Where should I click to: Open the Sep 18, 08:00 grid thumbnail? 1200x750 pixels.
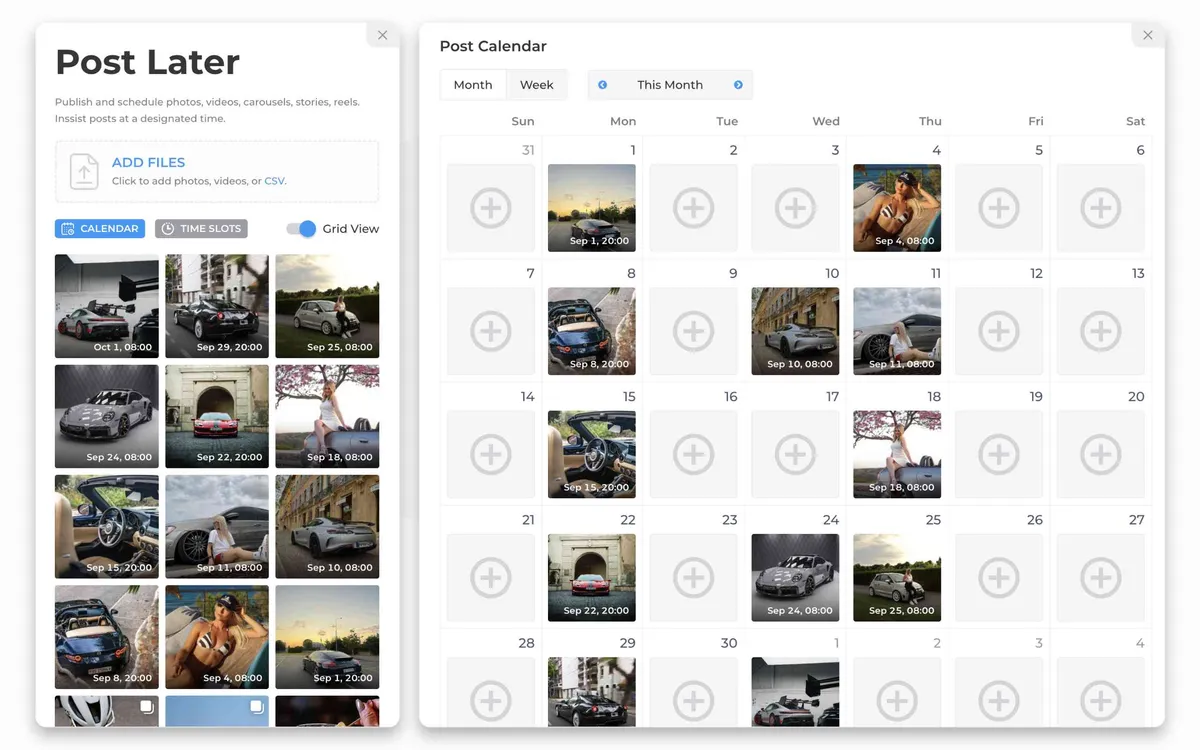(x=327, y=416)
